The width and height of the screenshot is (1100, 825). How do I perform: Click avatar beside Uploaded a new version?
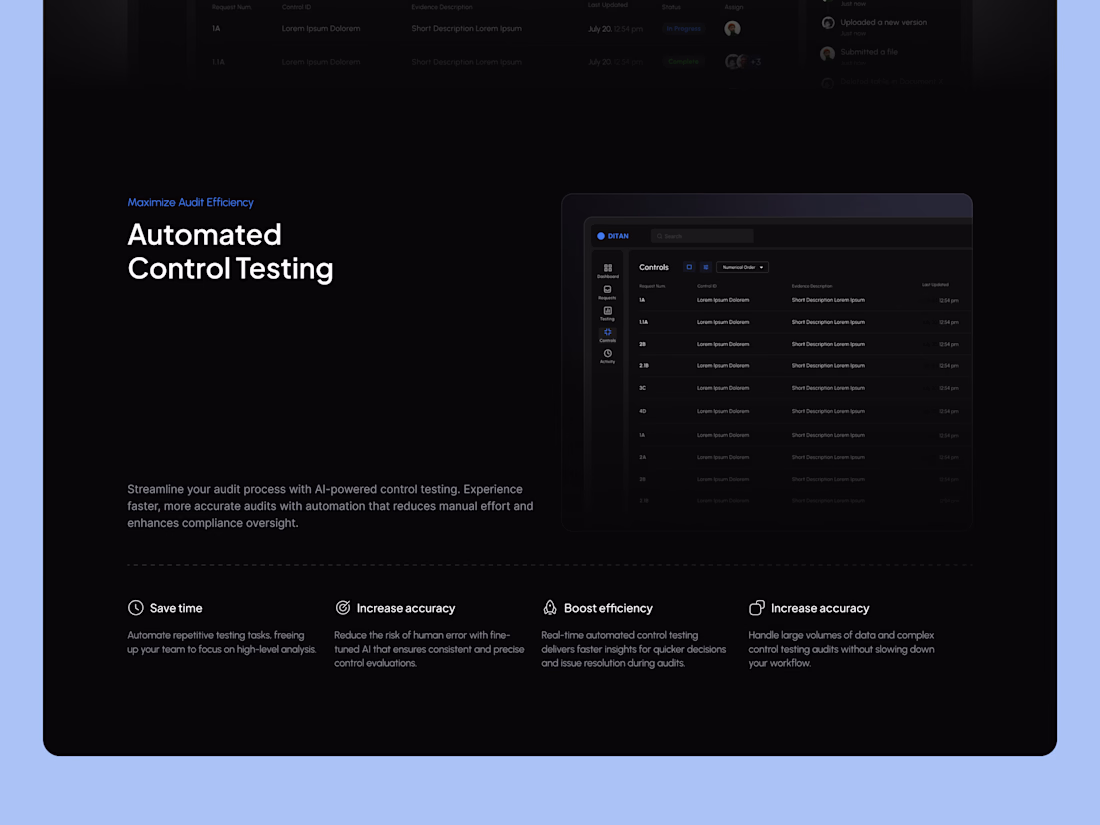[x=828, y=22]
